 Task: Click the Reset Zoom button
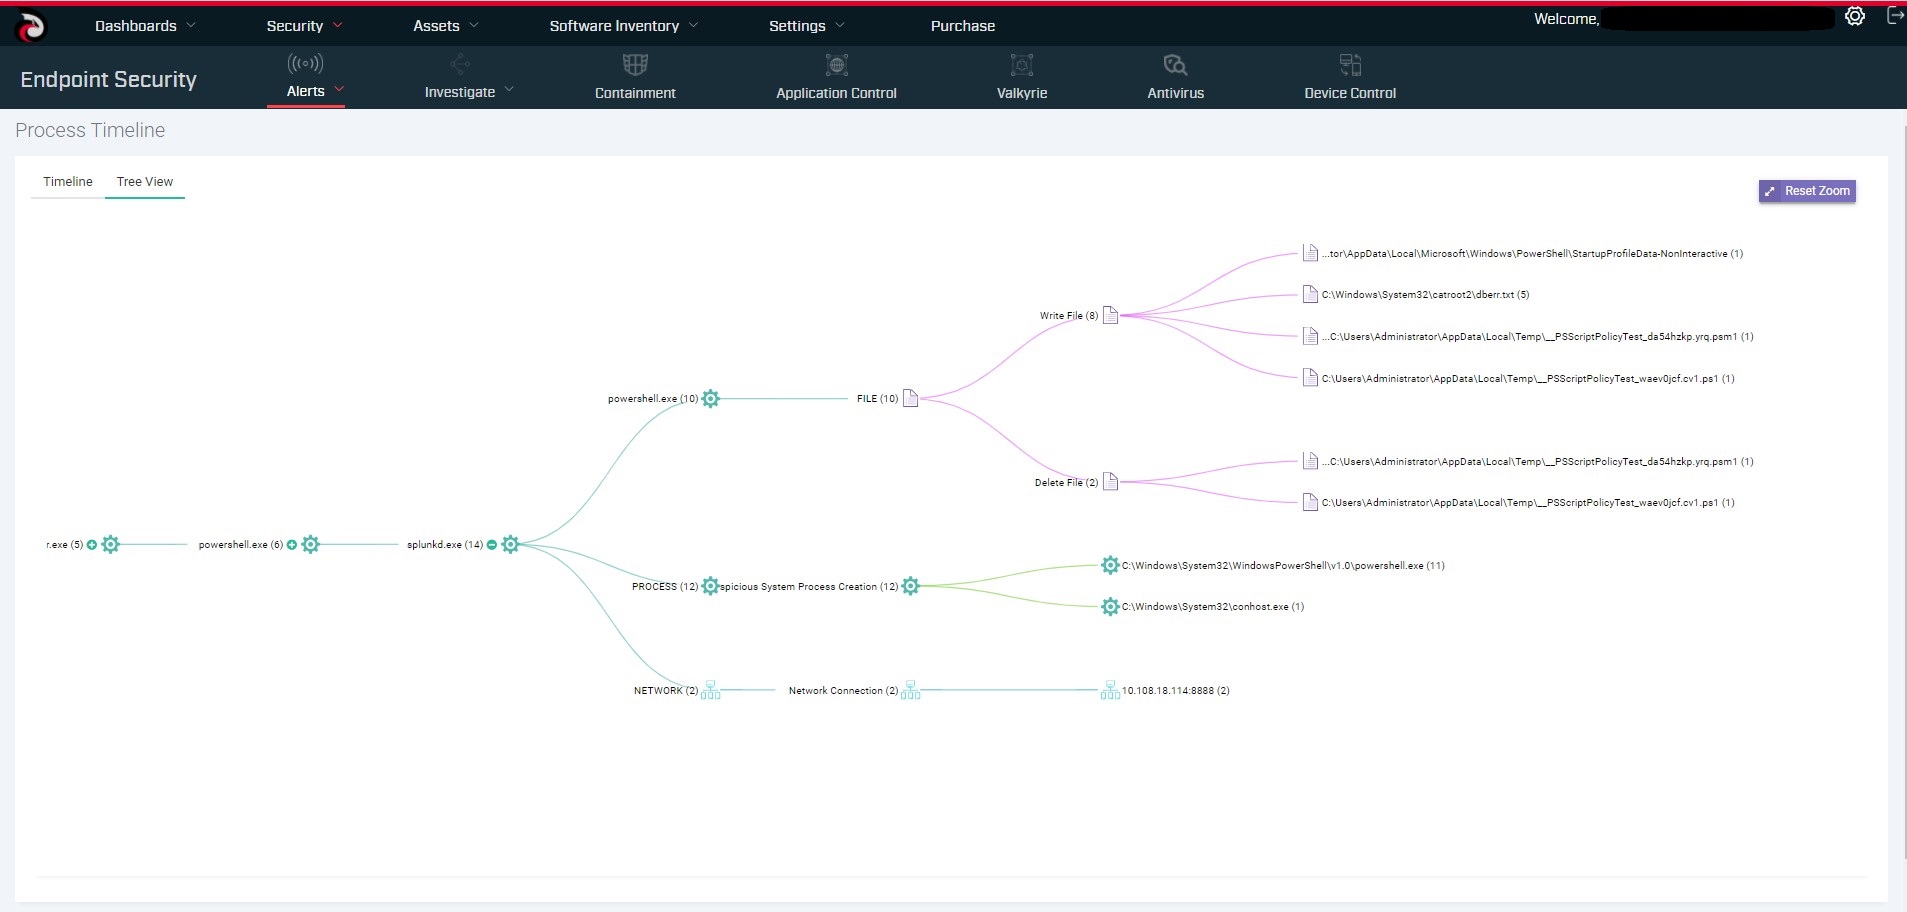click(x=1807, y=191)
